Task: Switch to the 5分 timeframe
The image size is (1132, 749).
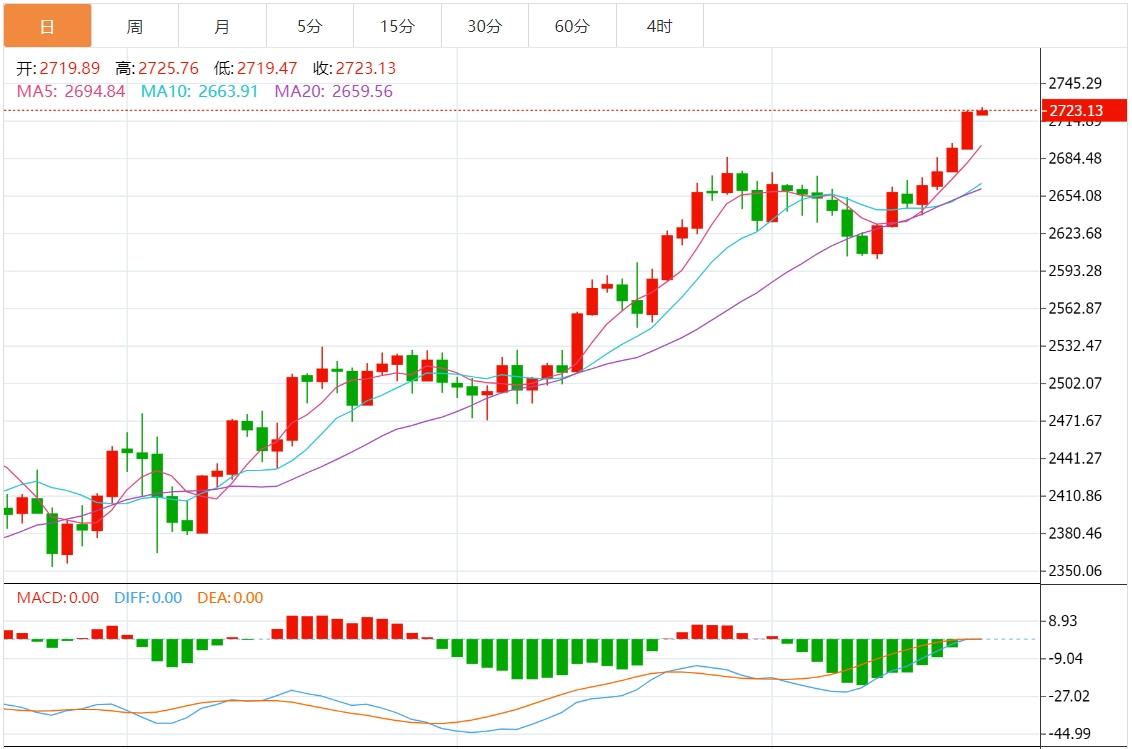Action: click(310, 26)
